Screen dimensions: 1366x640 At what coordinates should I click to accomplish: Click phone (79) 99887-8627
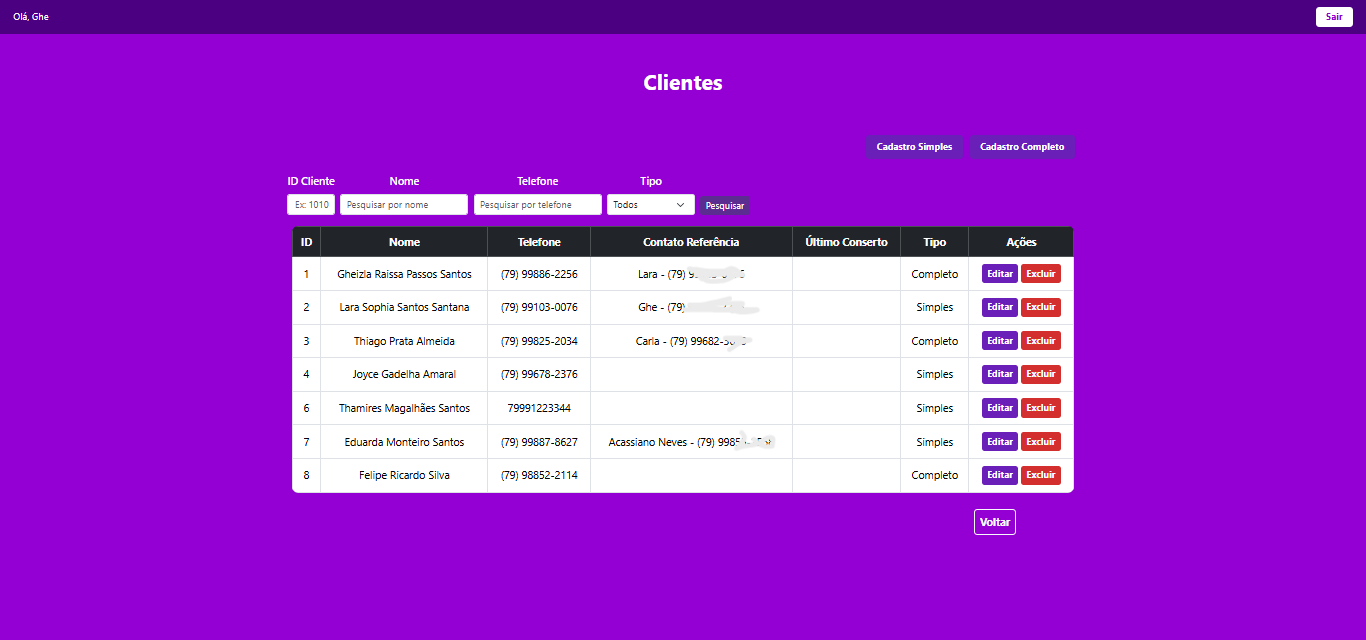click(539, 442)
